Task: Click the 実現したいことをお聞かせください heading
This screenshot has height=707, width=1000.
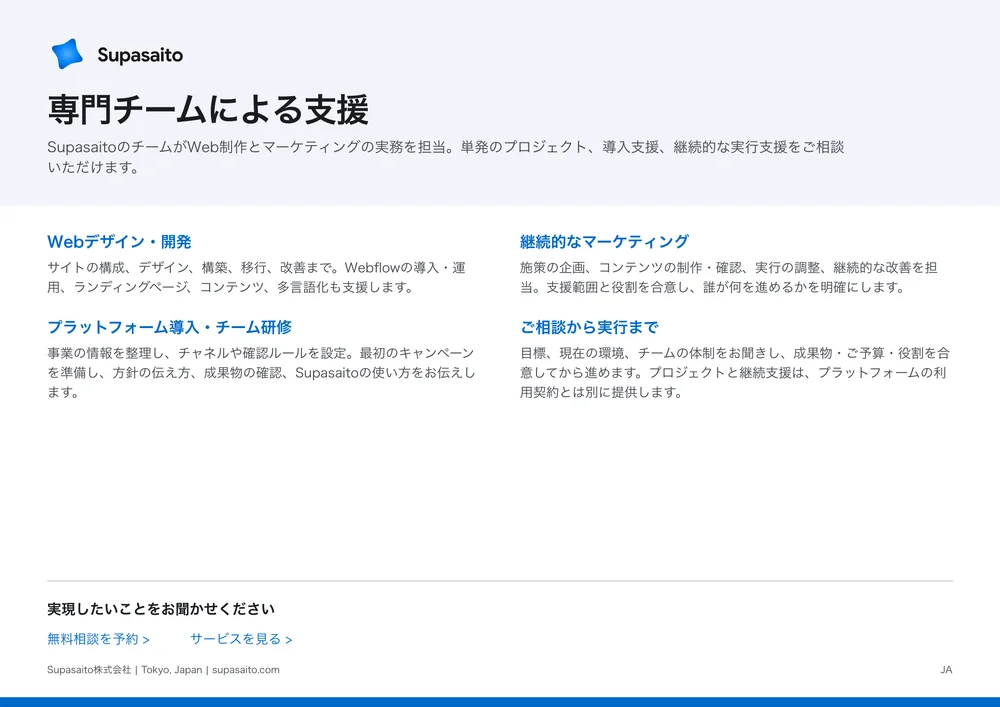Action: [161, 609]
